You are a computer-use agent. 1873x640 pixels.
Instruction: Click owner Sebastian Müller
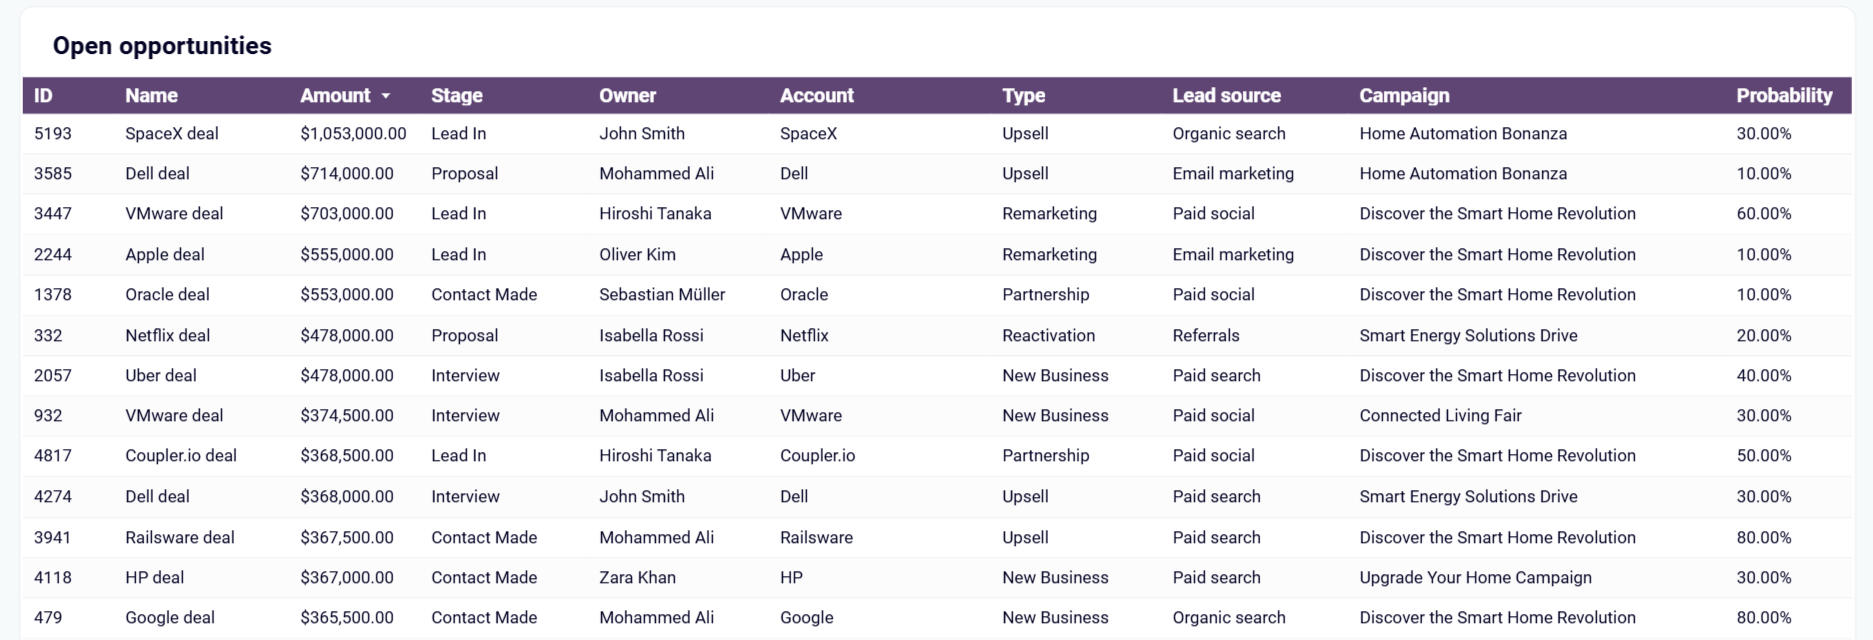pos(662,295)
